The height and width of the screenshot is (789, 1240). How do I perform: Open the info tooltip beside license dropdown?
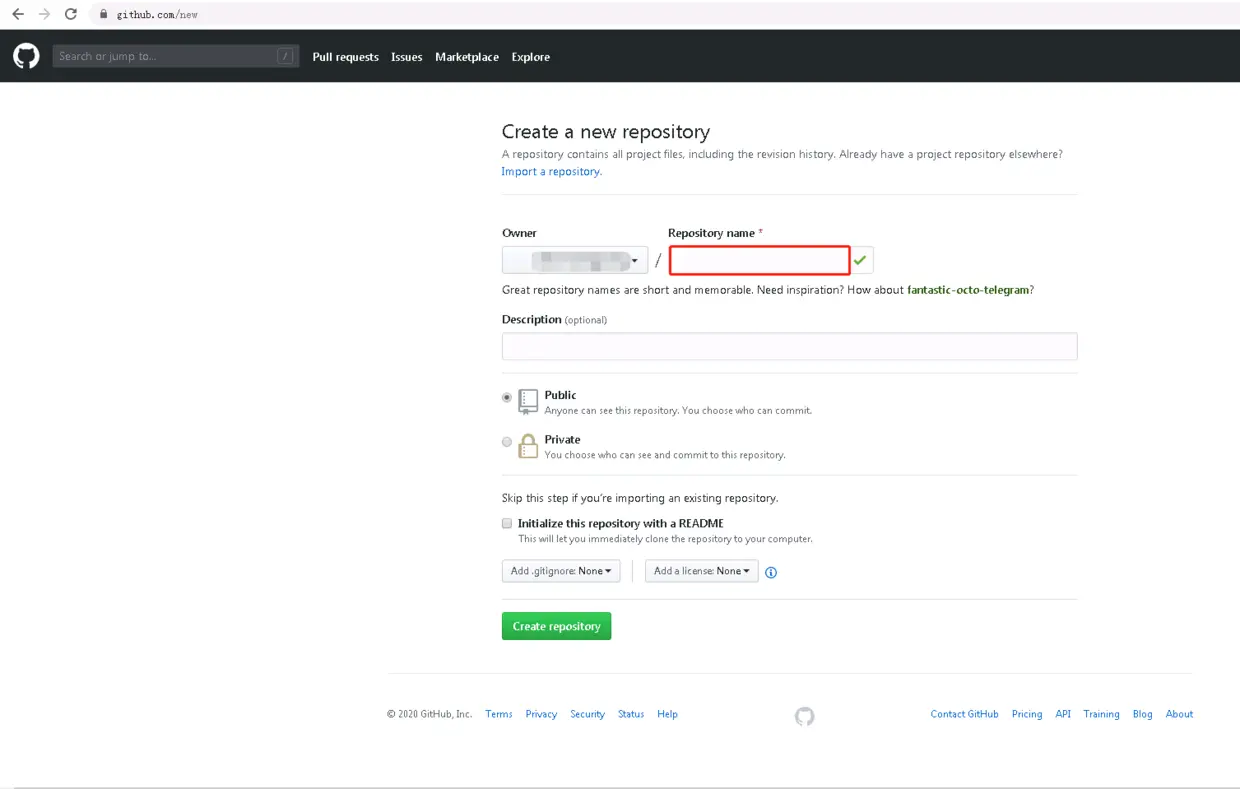(x=770, y=571)
